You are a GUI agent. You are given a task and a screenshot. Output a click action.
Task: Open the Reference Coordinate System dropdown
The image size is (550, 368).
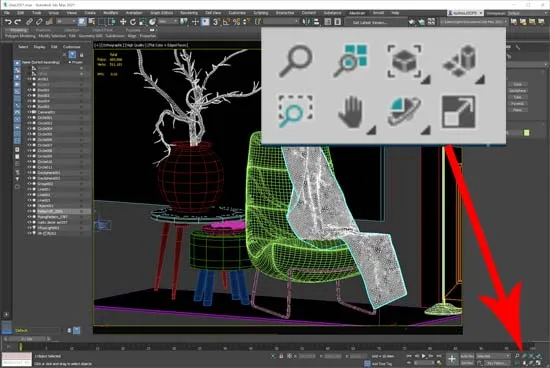(x=168, y=22)
